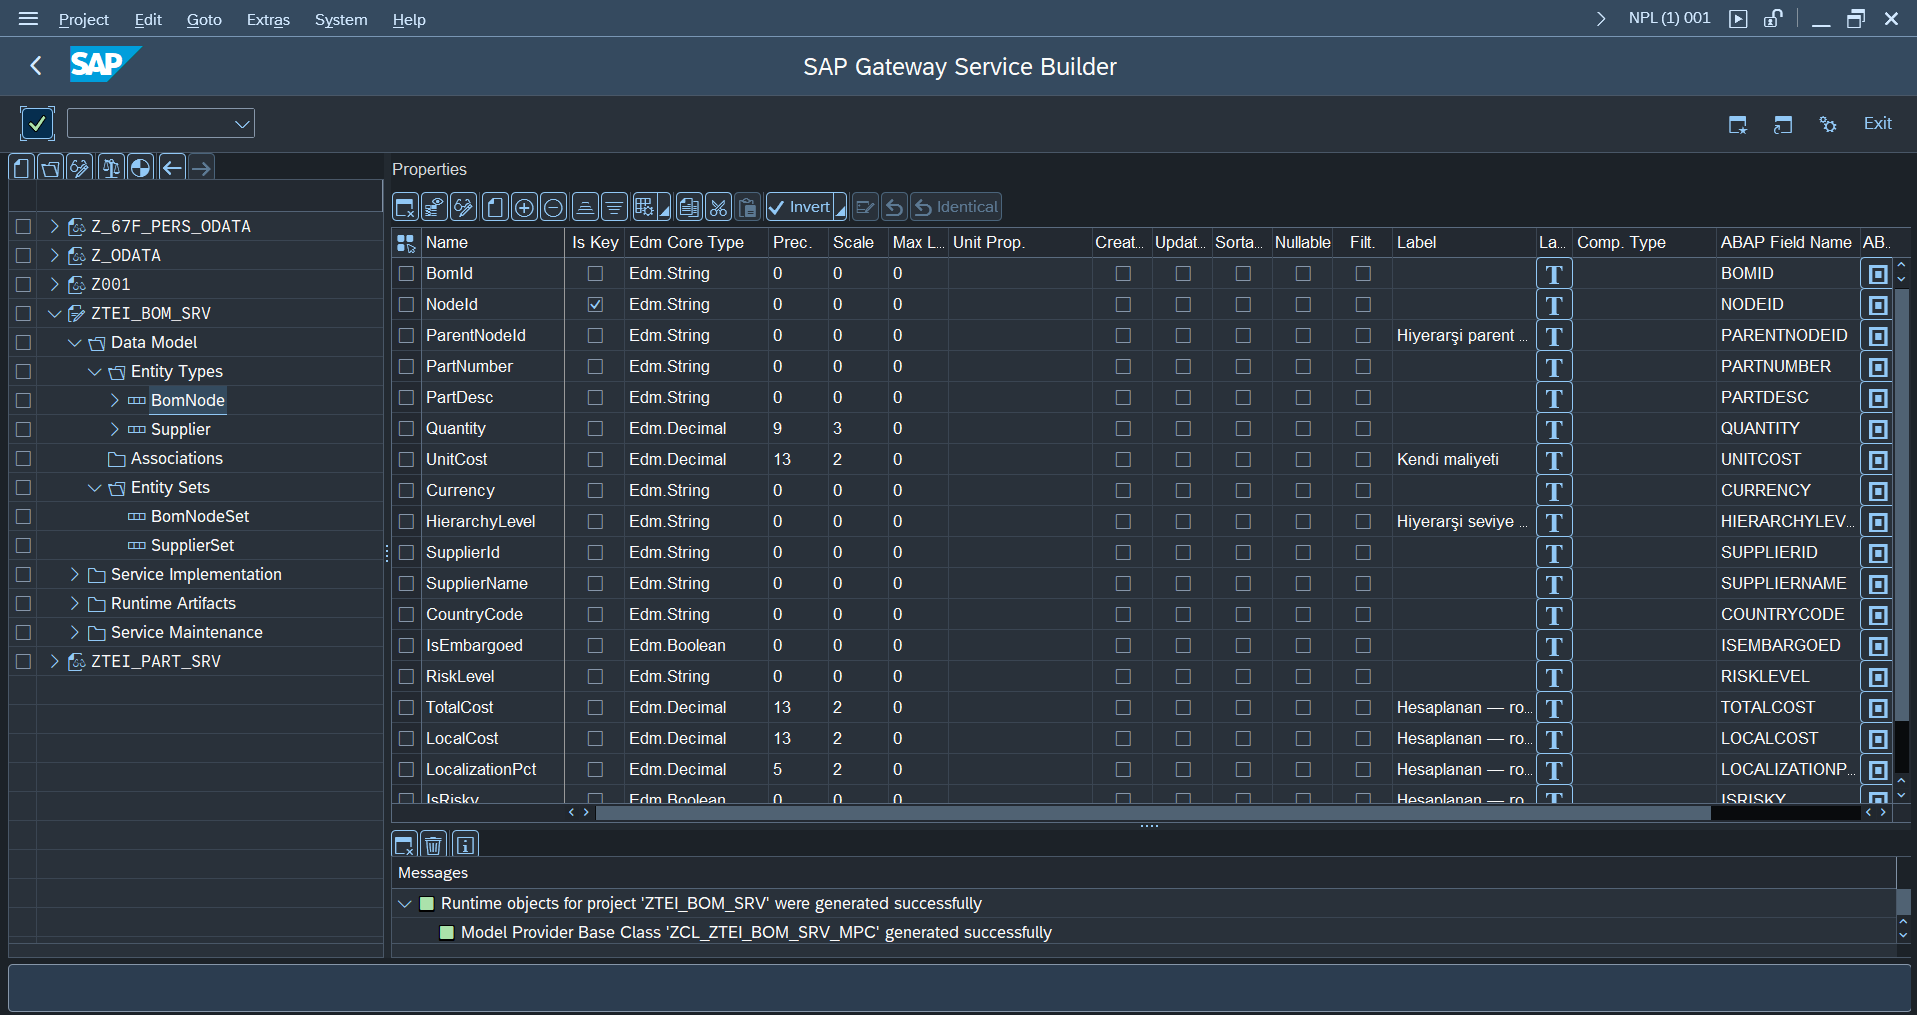This screenshot has width=1917, height=1015.
Task: Enable Filterable for UnitCost
Action: tap(1363, 459)
